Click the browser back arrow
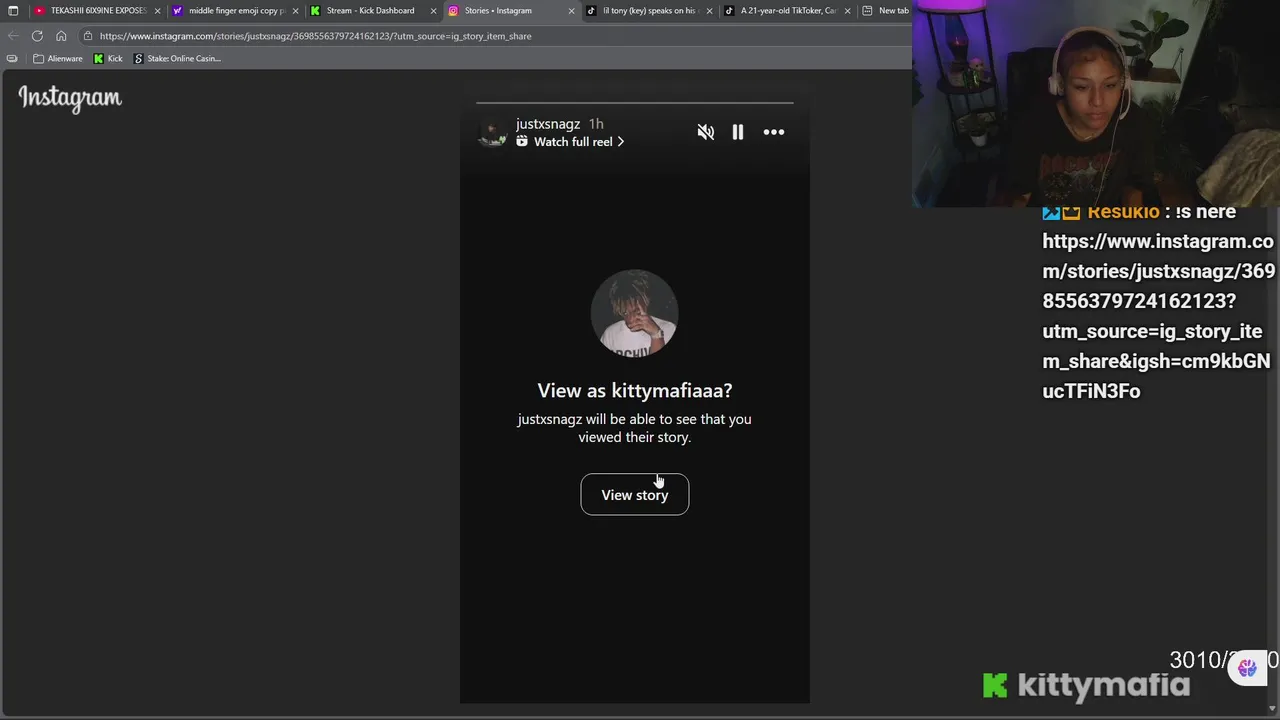Viewport: 1280px width, 720px height. tap(13, 36)
